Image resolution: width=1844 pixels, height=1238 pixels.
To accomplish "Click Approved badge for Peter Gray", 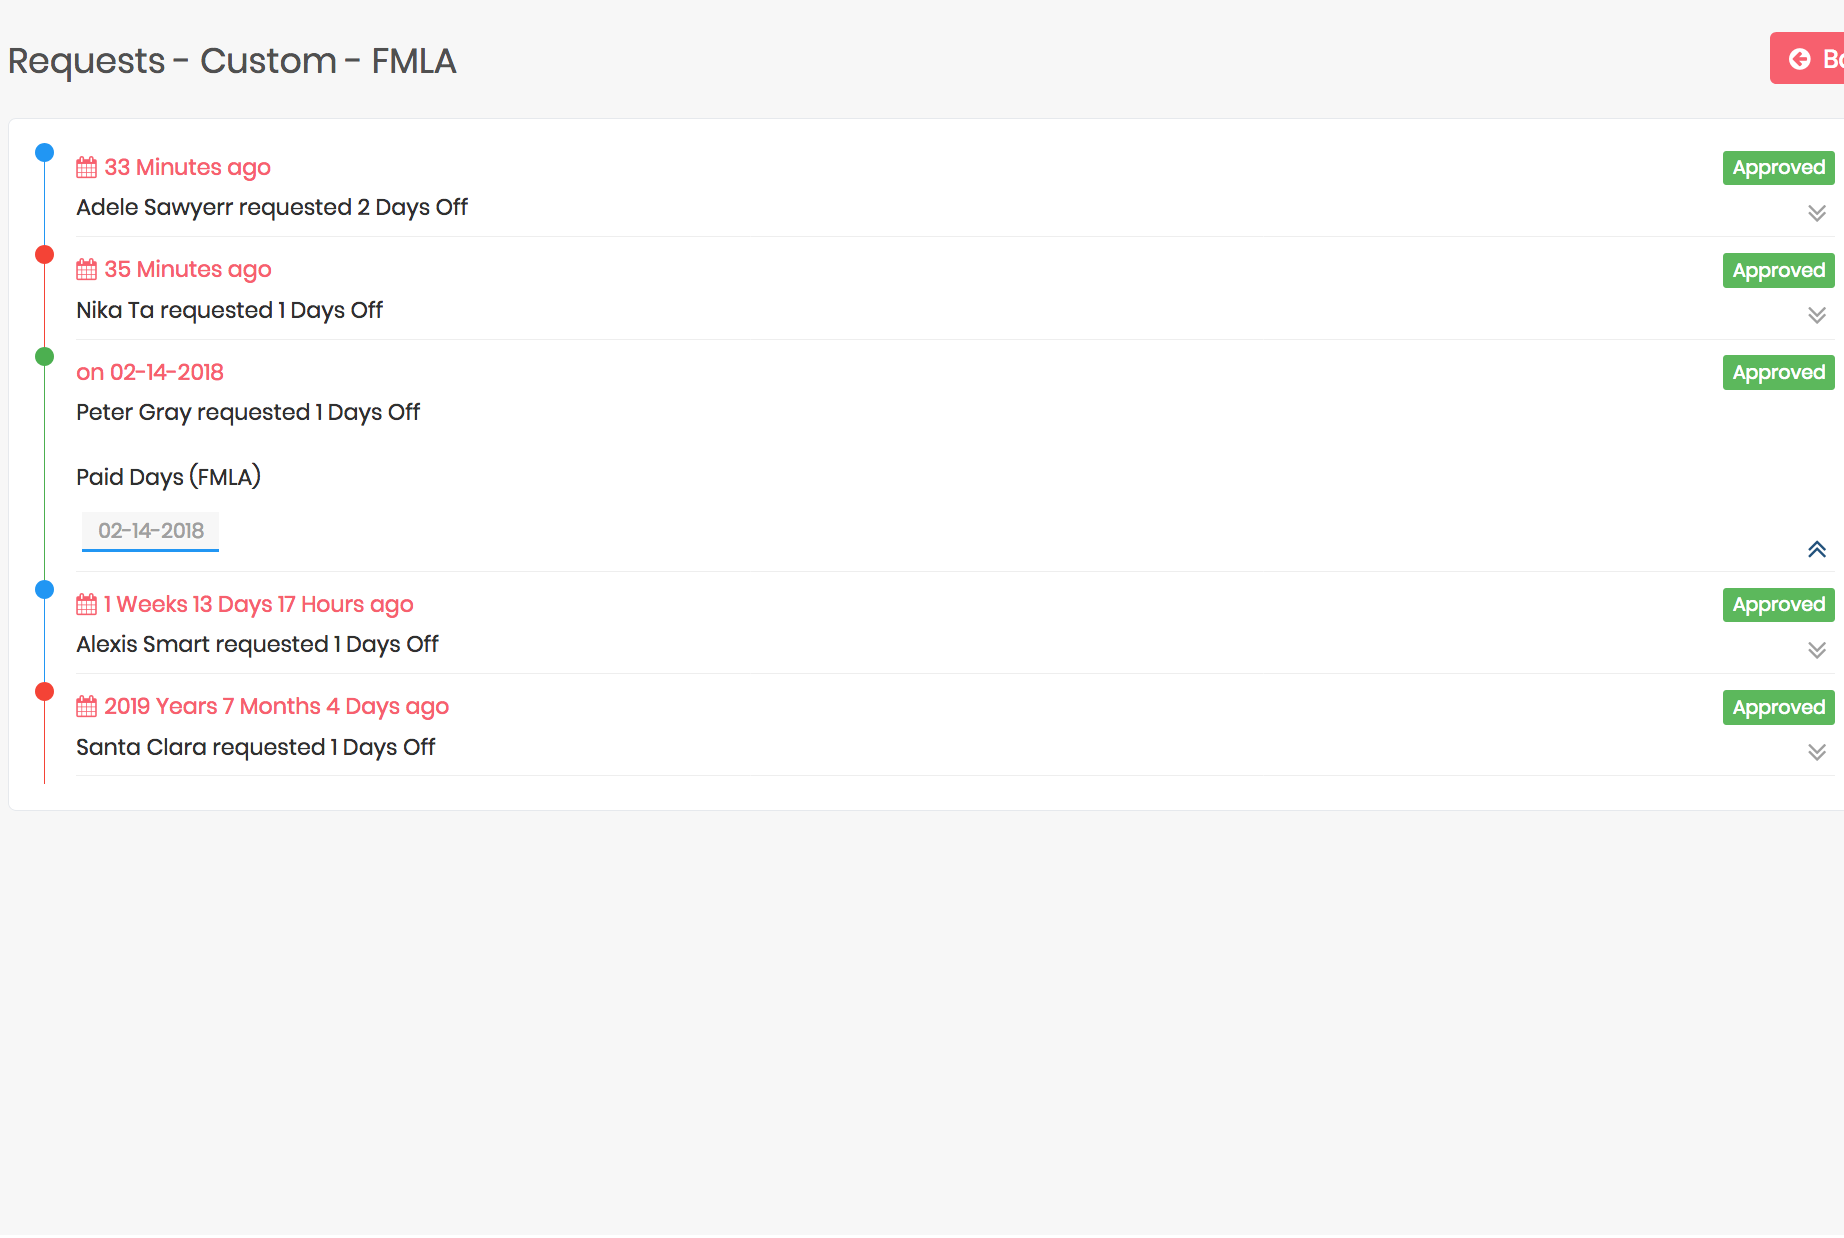I will pyautogui.click(x=1778, y=373).
